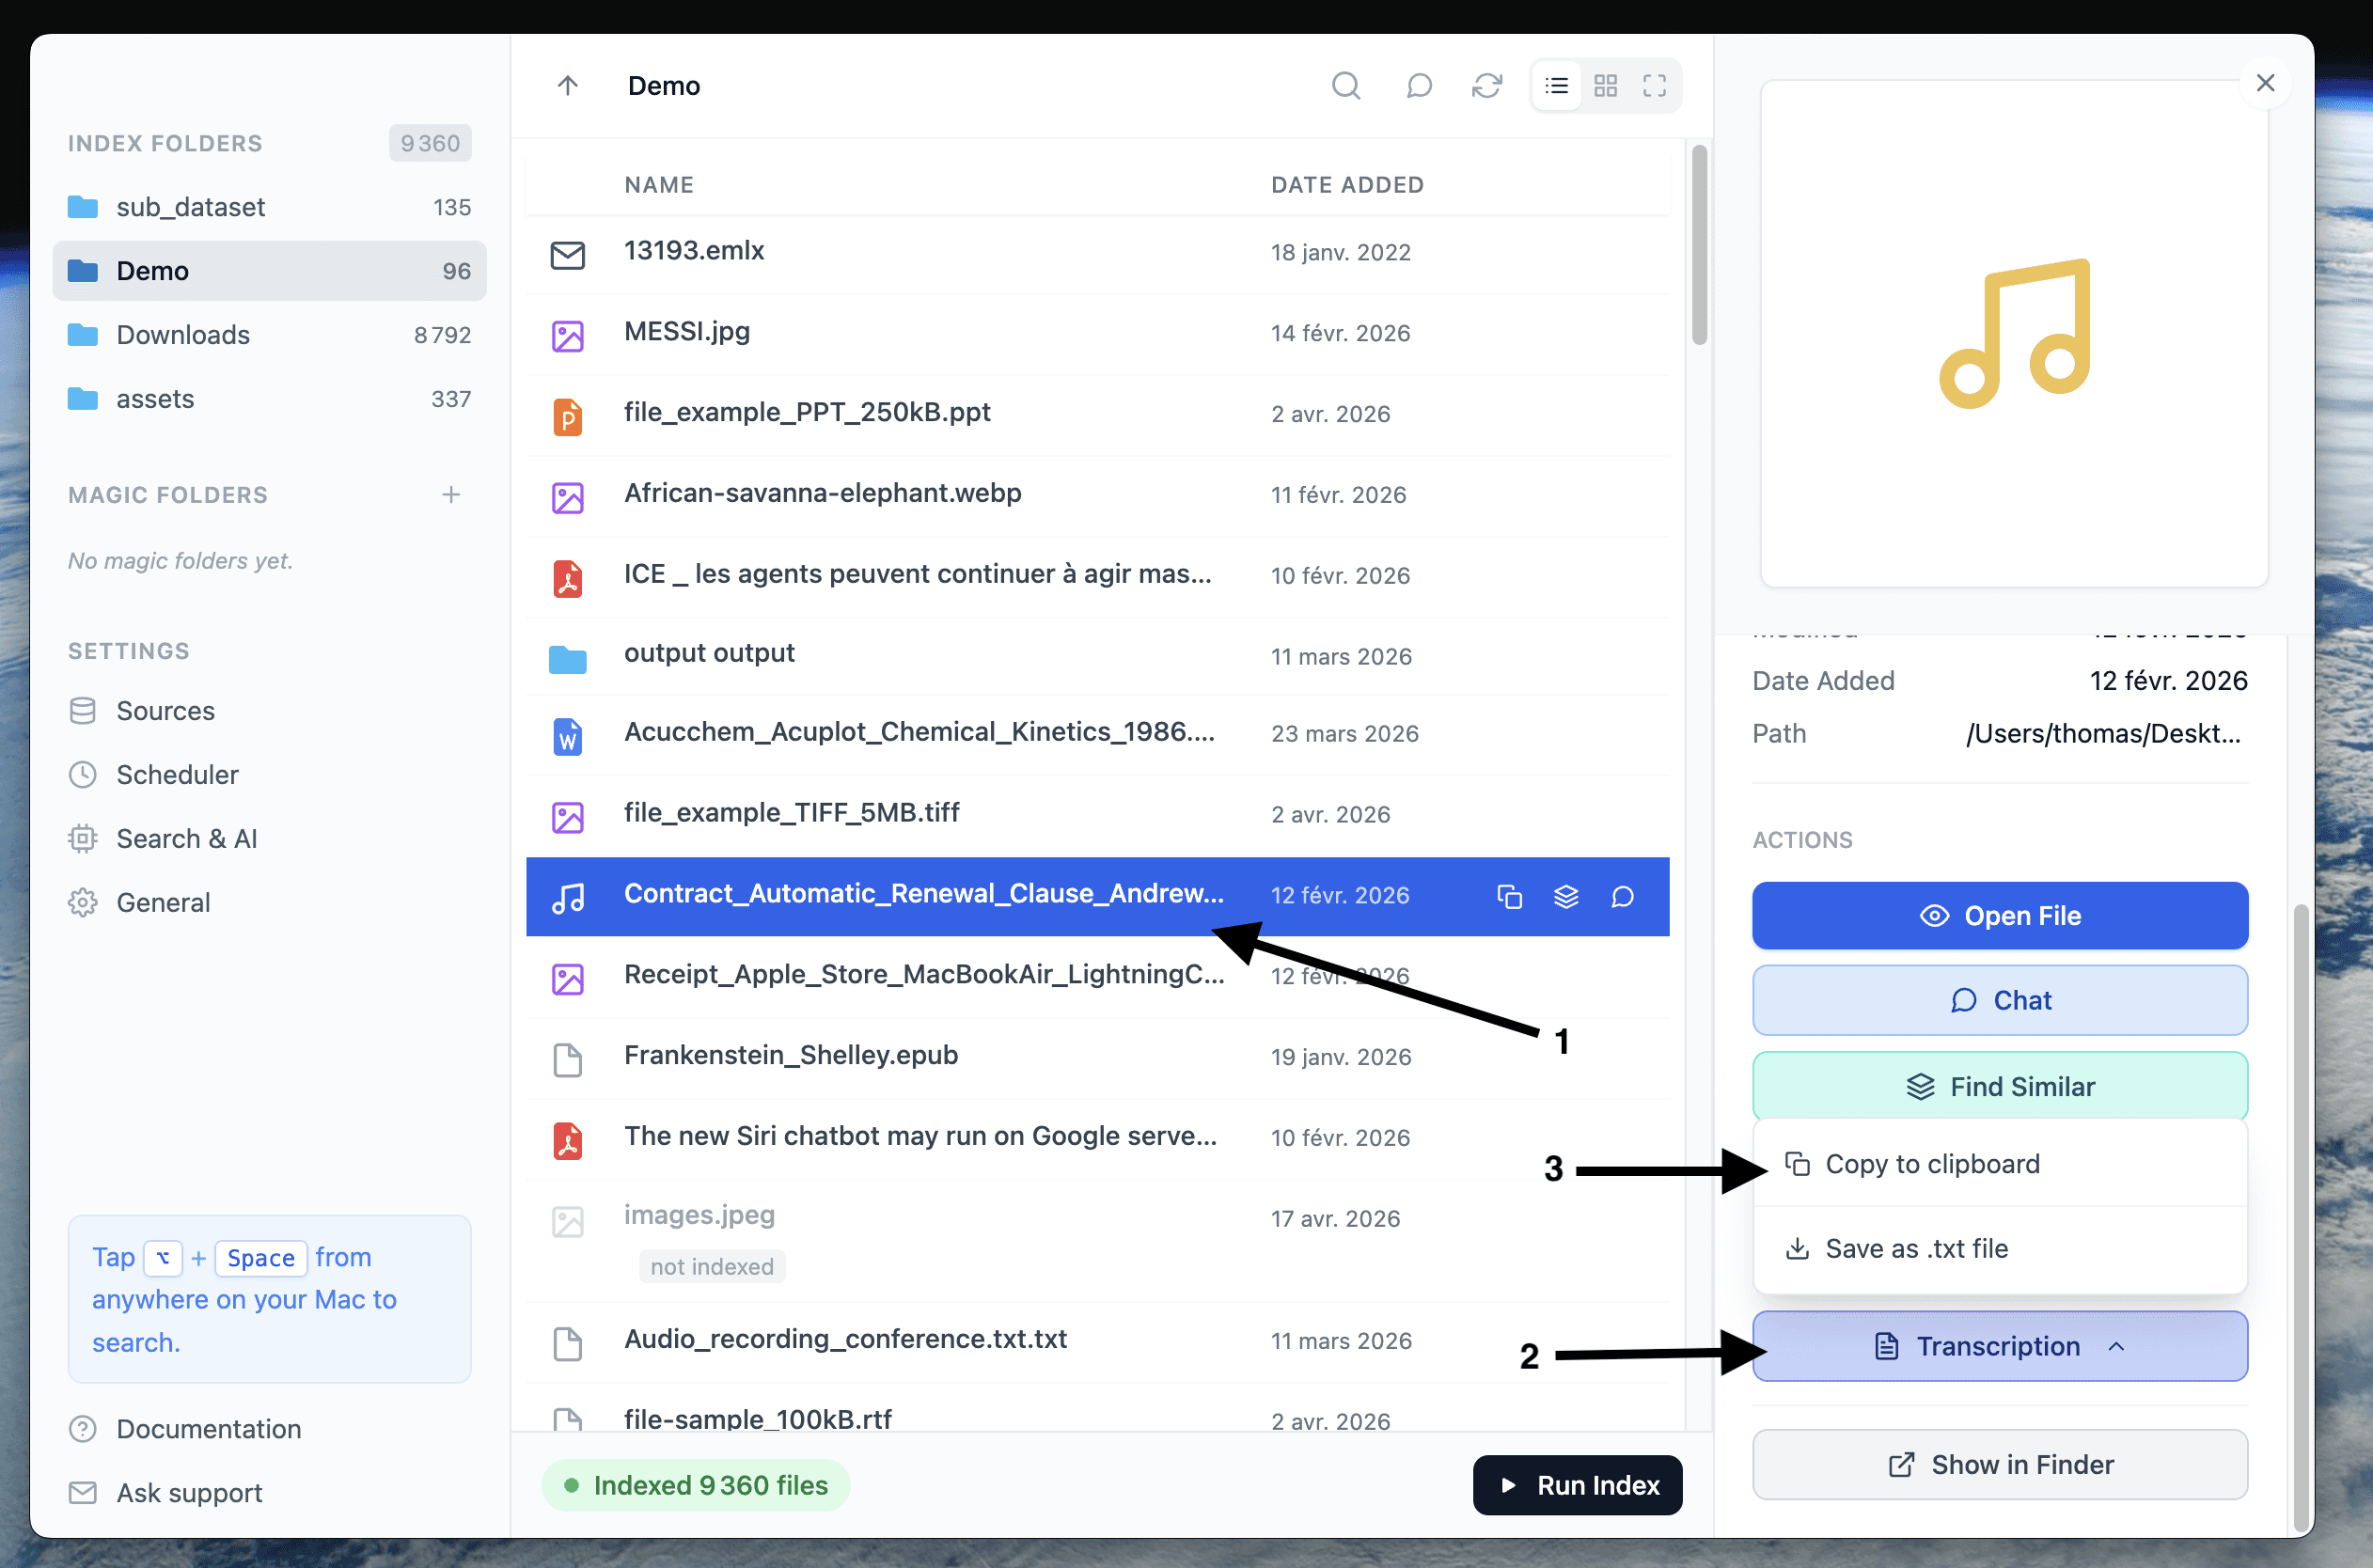Click the file list vertical scrollbar
Screen dimensions: 2373x1568
(1698, 245)
